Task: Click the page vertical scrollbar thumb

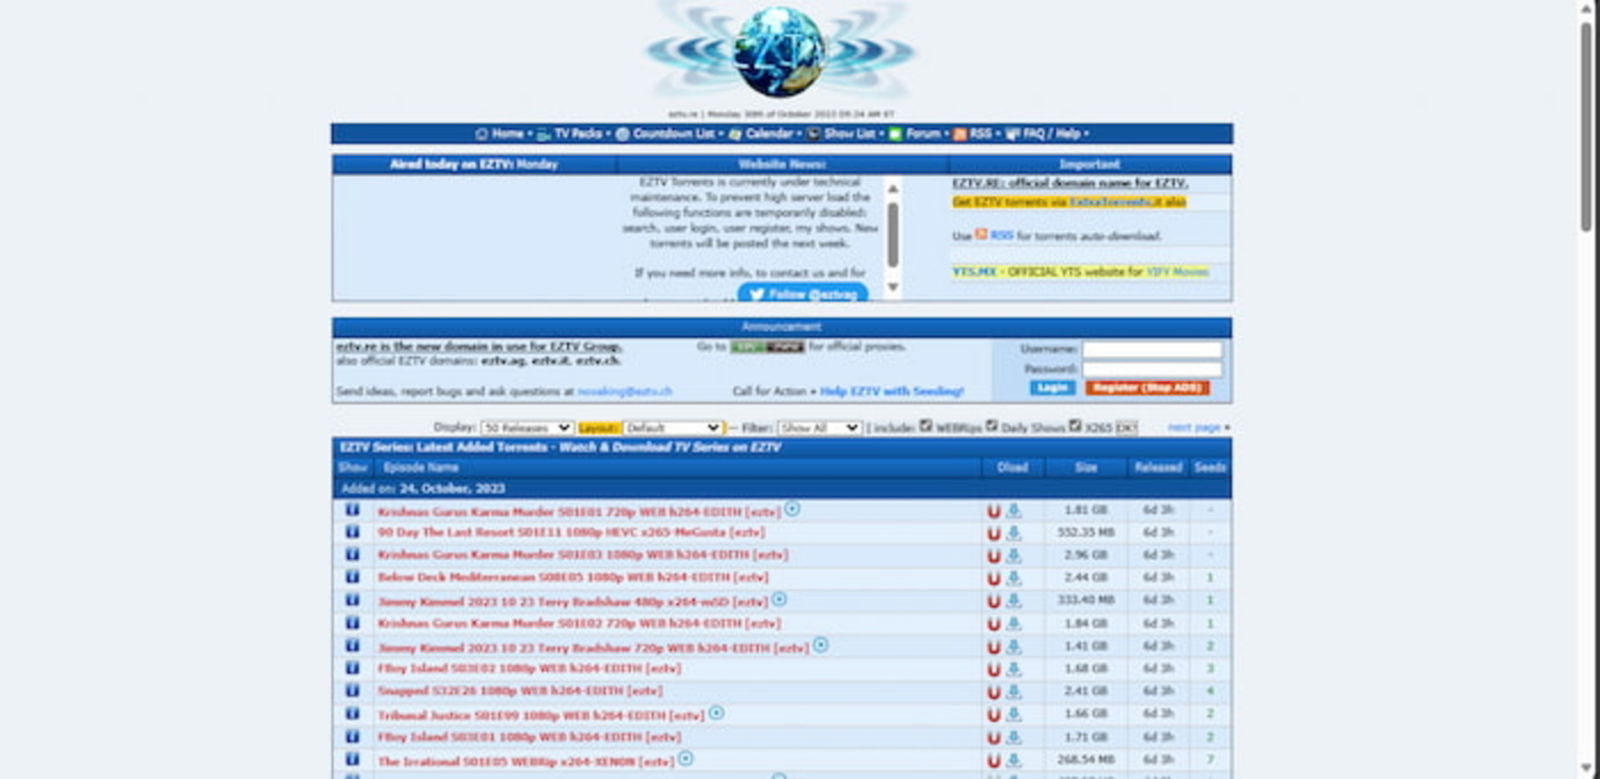Action: click(x=1586, y=127)
